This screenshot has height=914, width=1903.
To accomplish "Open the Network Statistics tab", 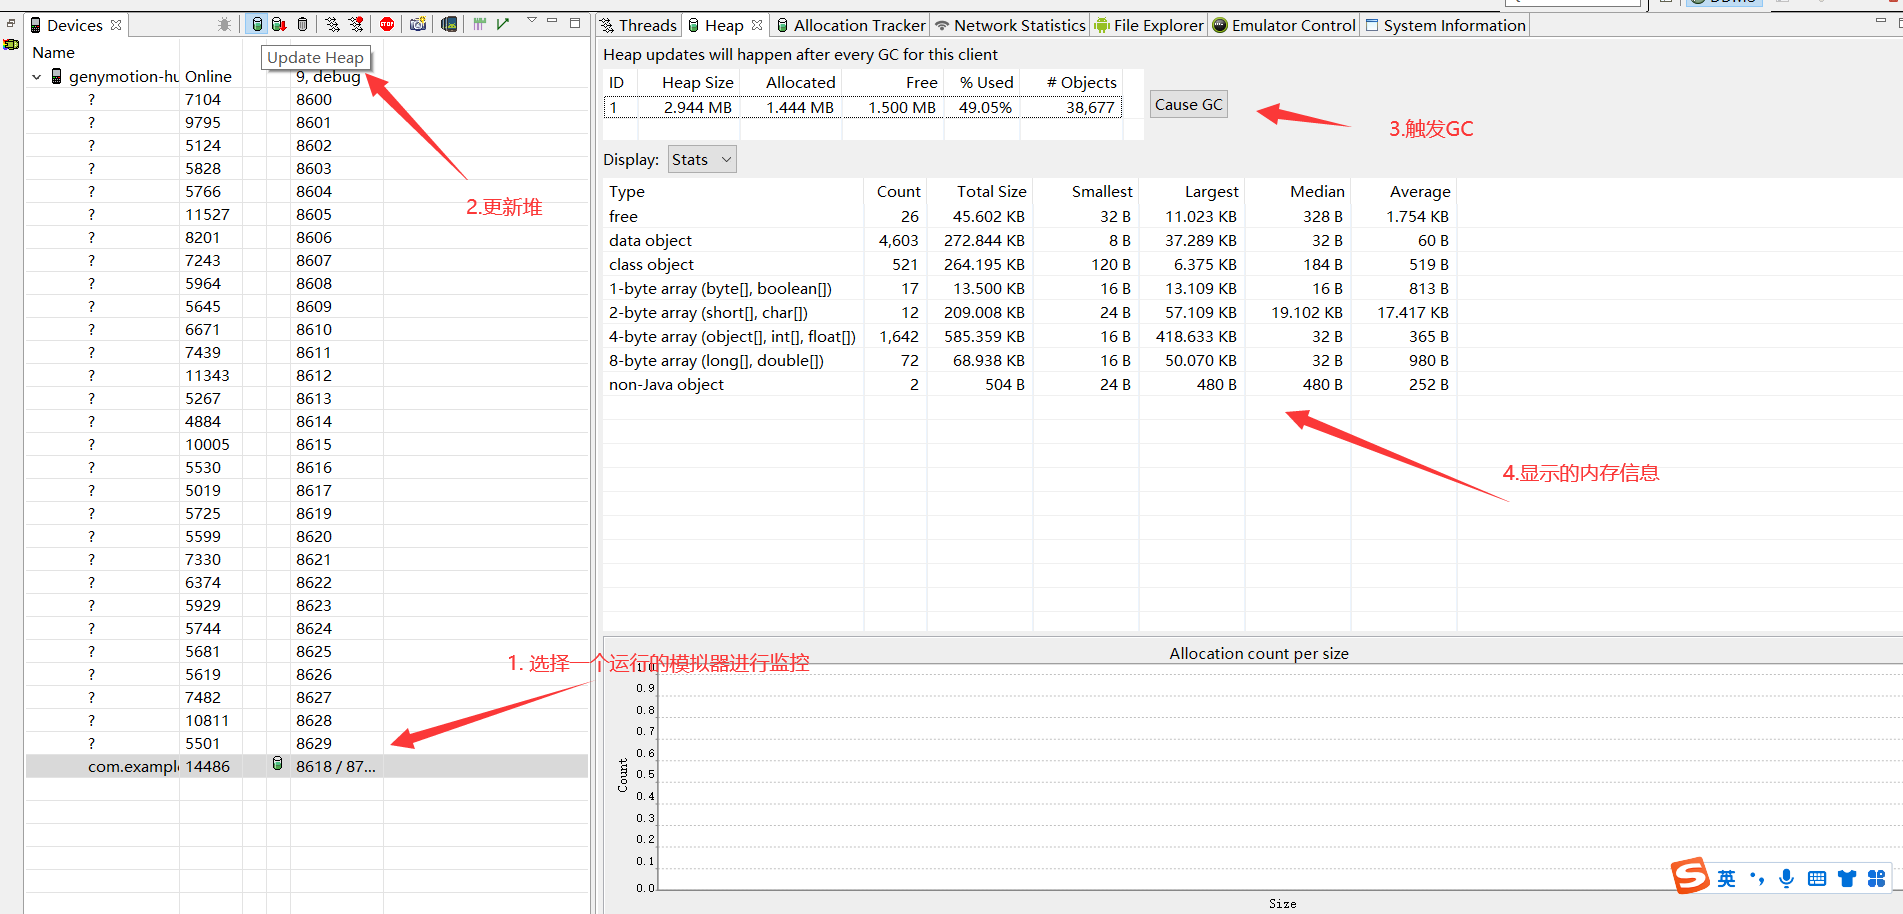I will [1010, 25].
